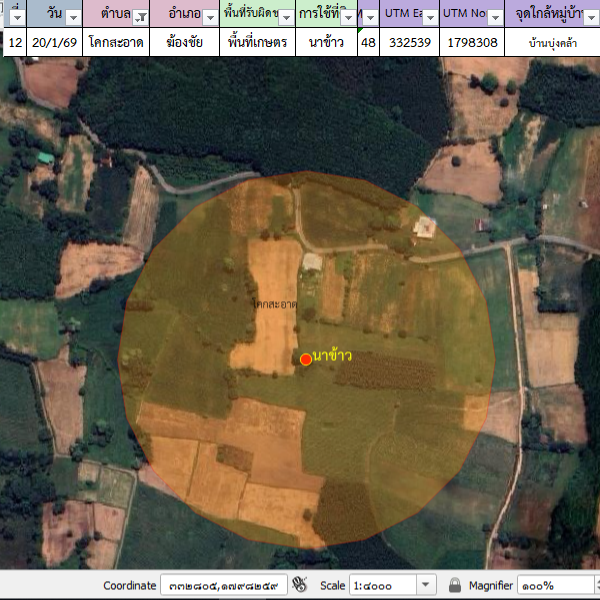Expand the จุดใกล้หมู่บ้าน filter dropdown
This screenshot has height=600, width=600.
tap(591, 17)
